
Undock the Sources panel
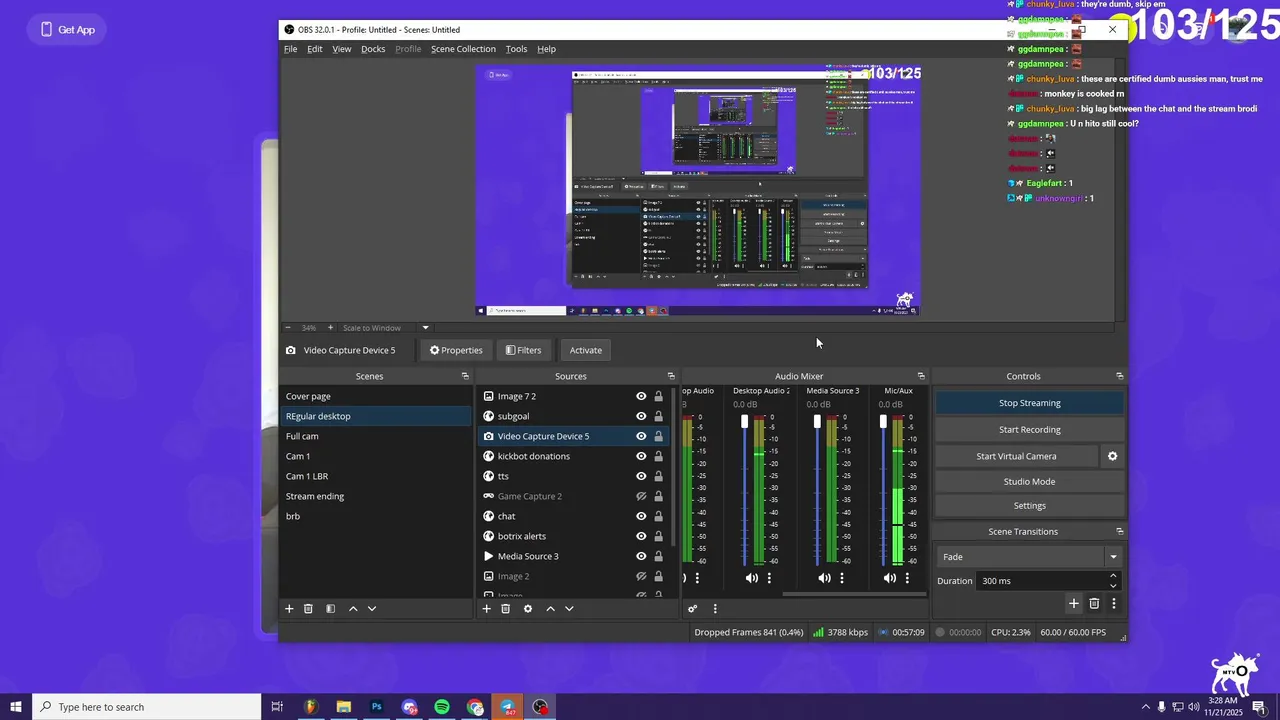click(671, 376)
